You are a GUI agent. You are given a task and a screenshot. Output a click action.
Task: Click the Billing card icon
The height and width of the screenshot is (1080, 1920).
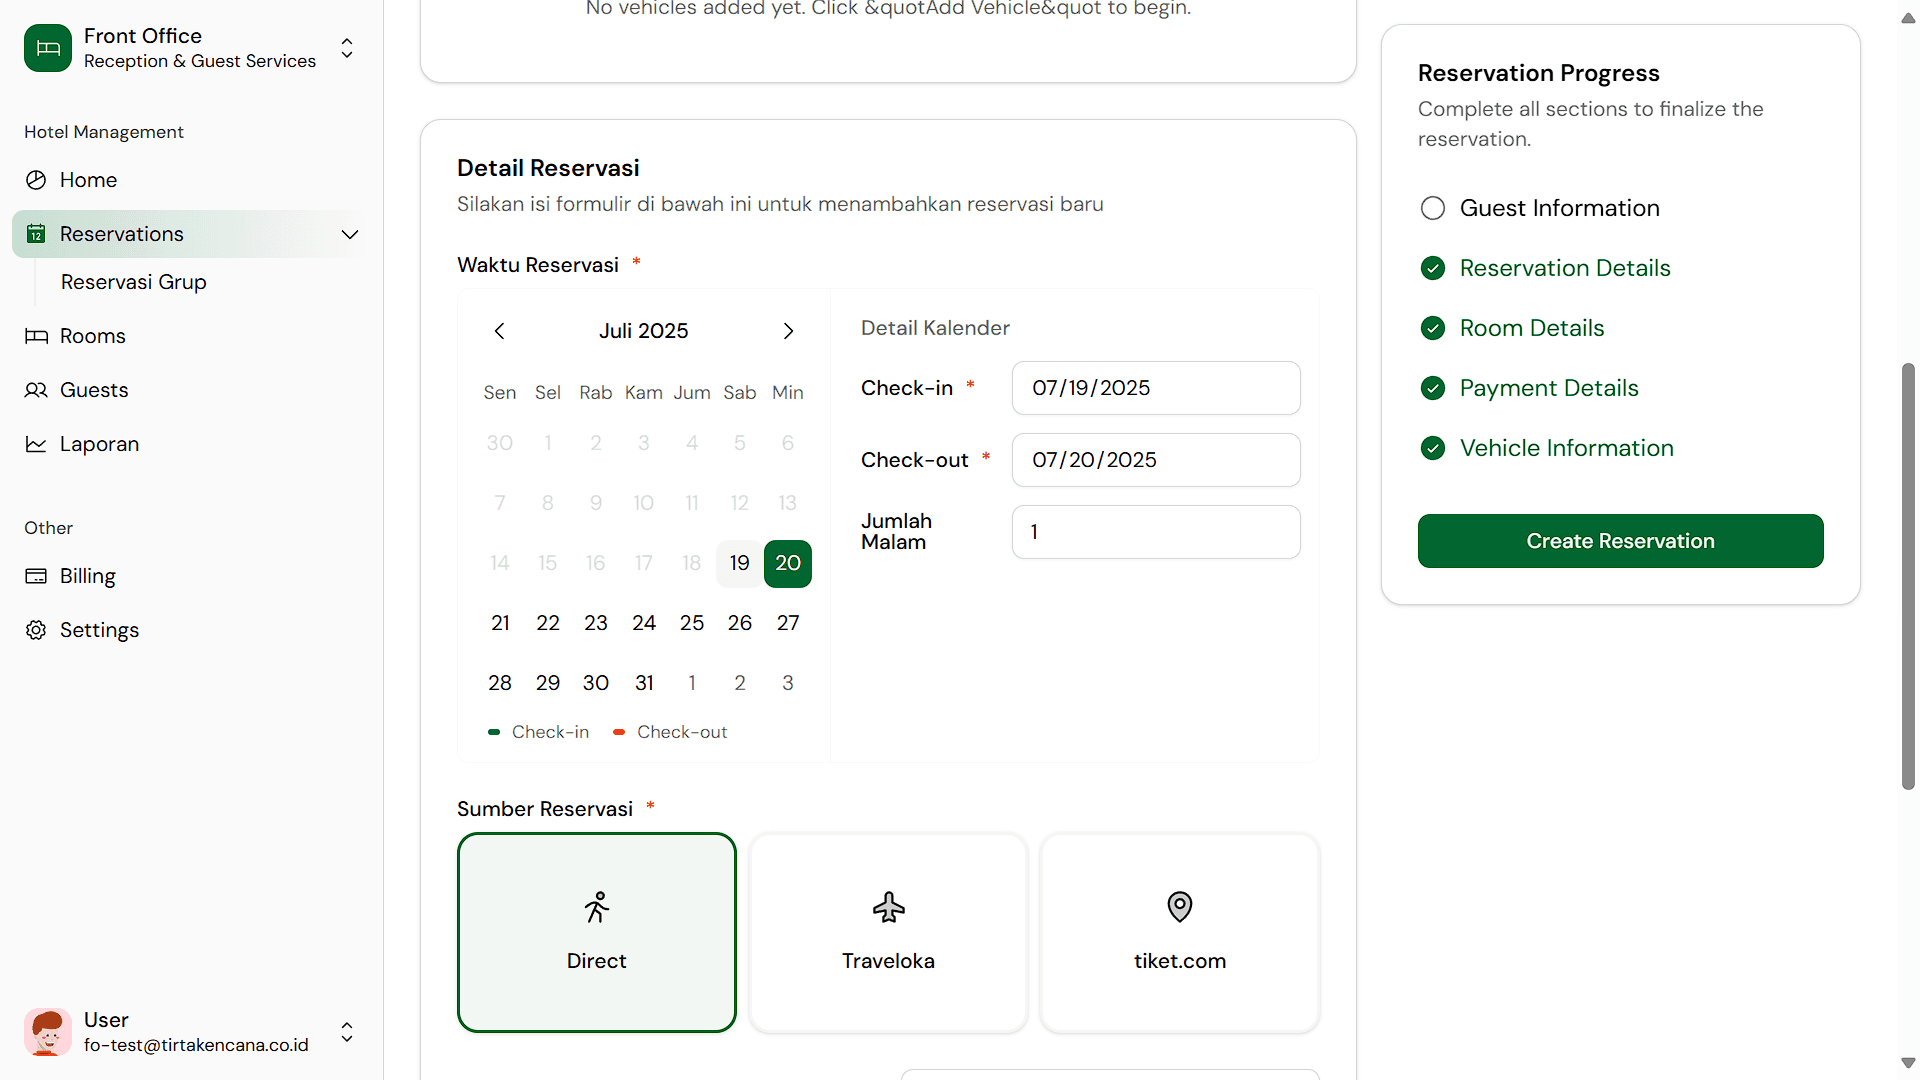pyautogui.click(x=36, y=576)
